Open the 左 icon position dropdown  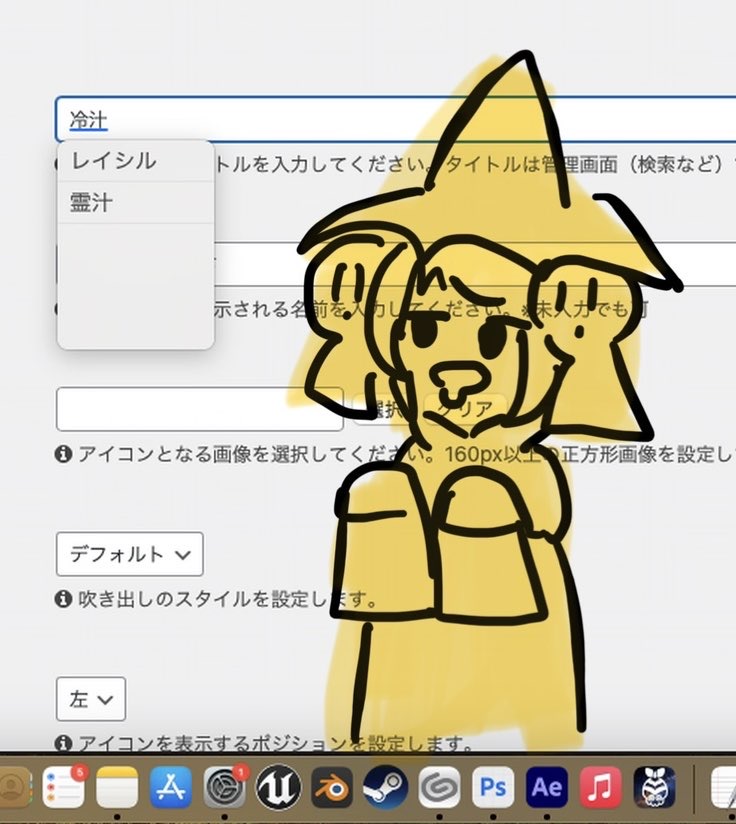pos(91,699)
